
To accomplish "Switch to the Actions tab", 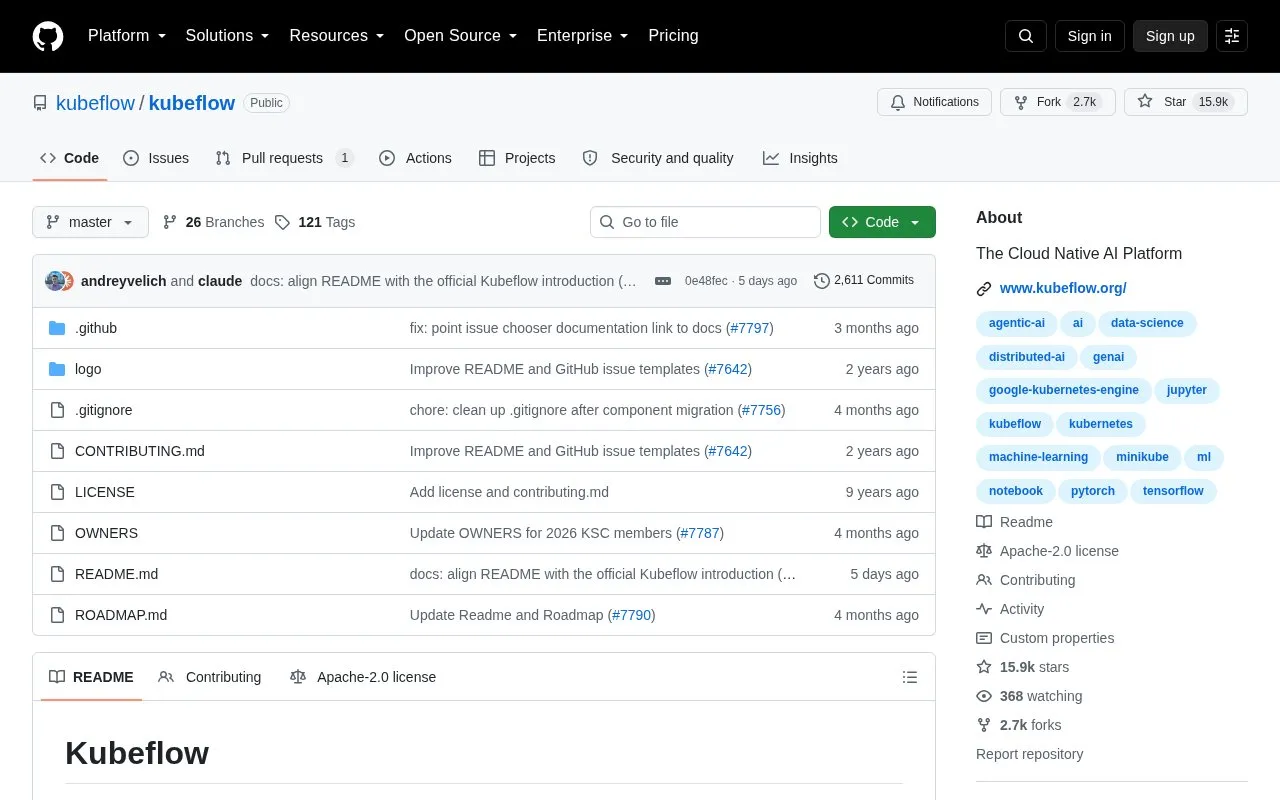I will (x=415, y=158).
